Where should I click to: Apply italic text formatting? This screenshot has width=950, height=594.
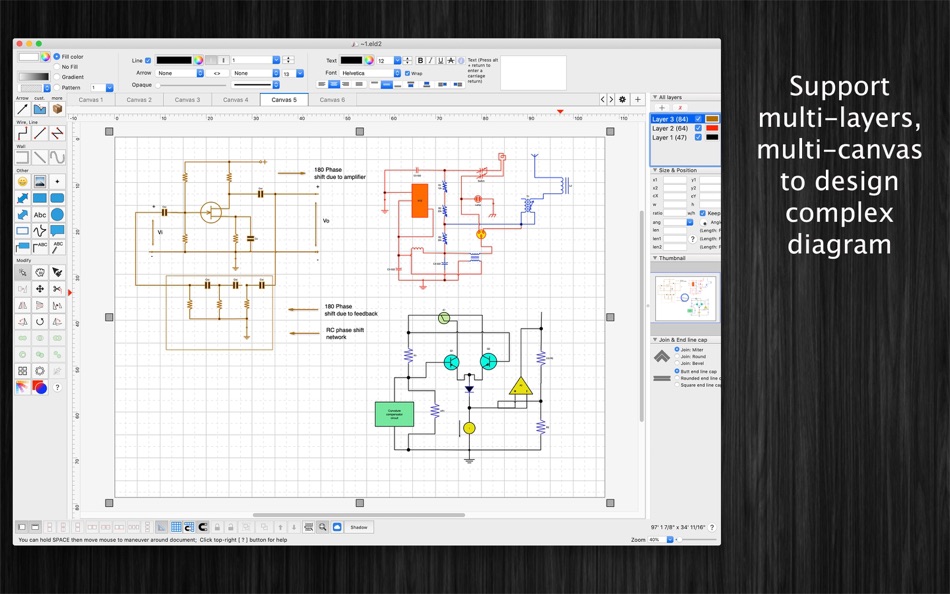[431, 61]
